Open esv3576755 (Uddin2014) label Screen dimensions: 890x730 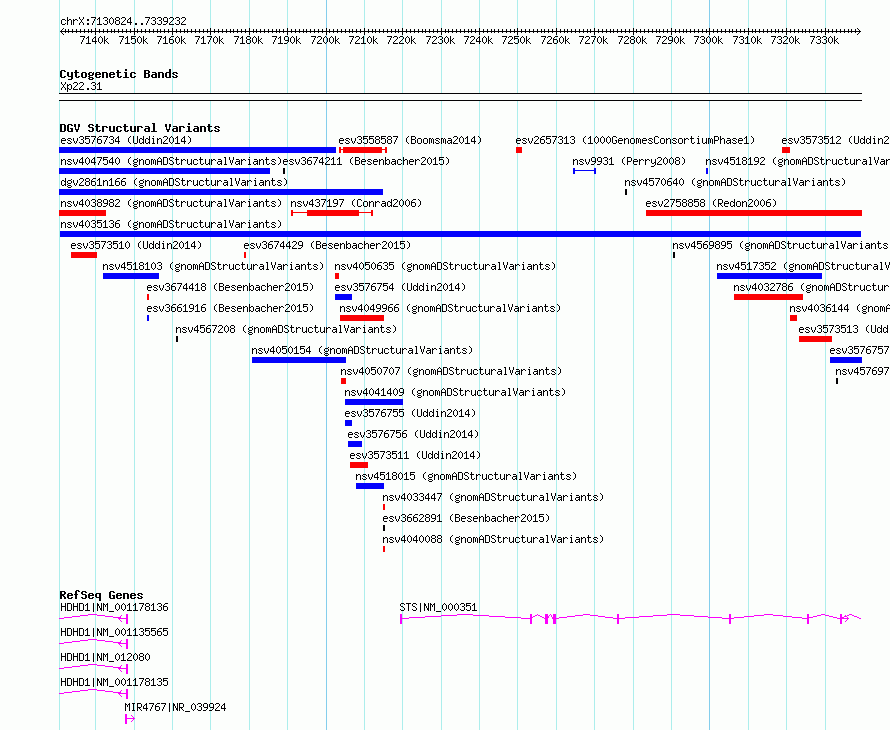(410, 413)
